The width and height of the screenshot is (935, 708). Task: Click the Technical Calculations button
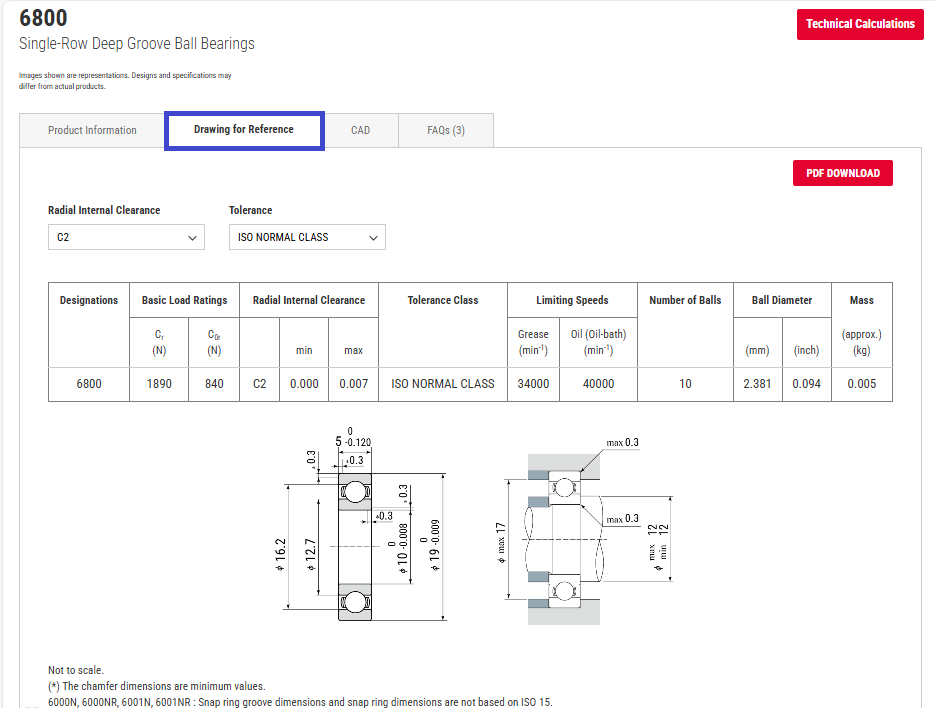click(859, 24)
